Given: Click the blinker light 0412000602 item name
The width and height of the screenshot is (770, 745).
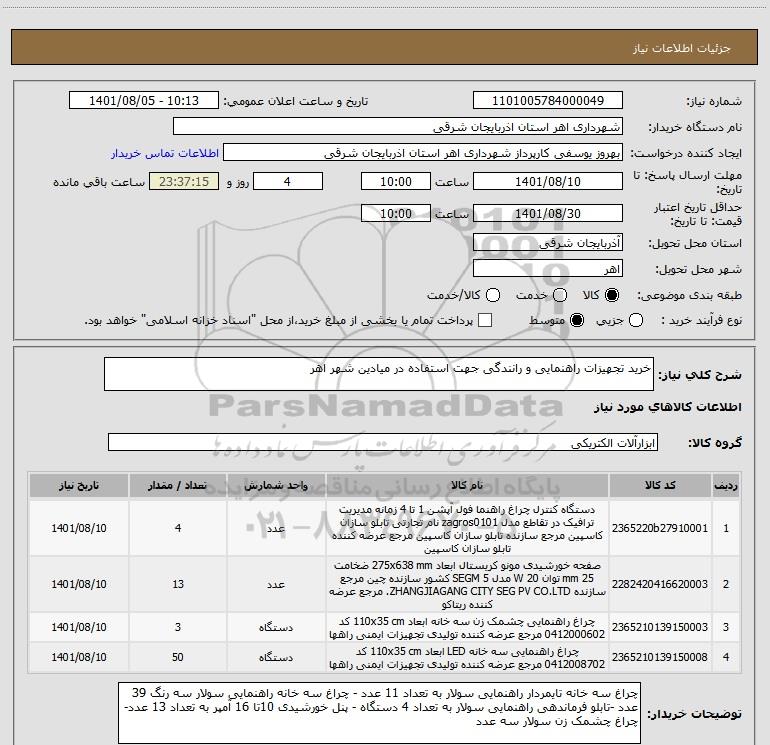Looking at the screenshot, I should [467, 628].
